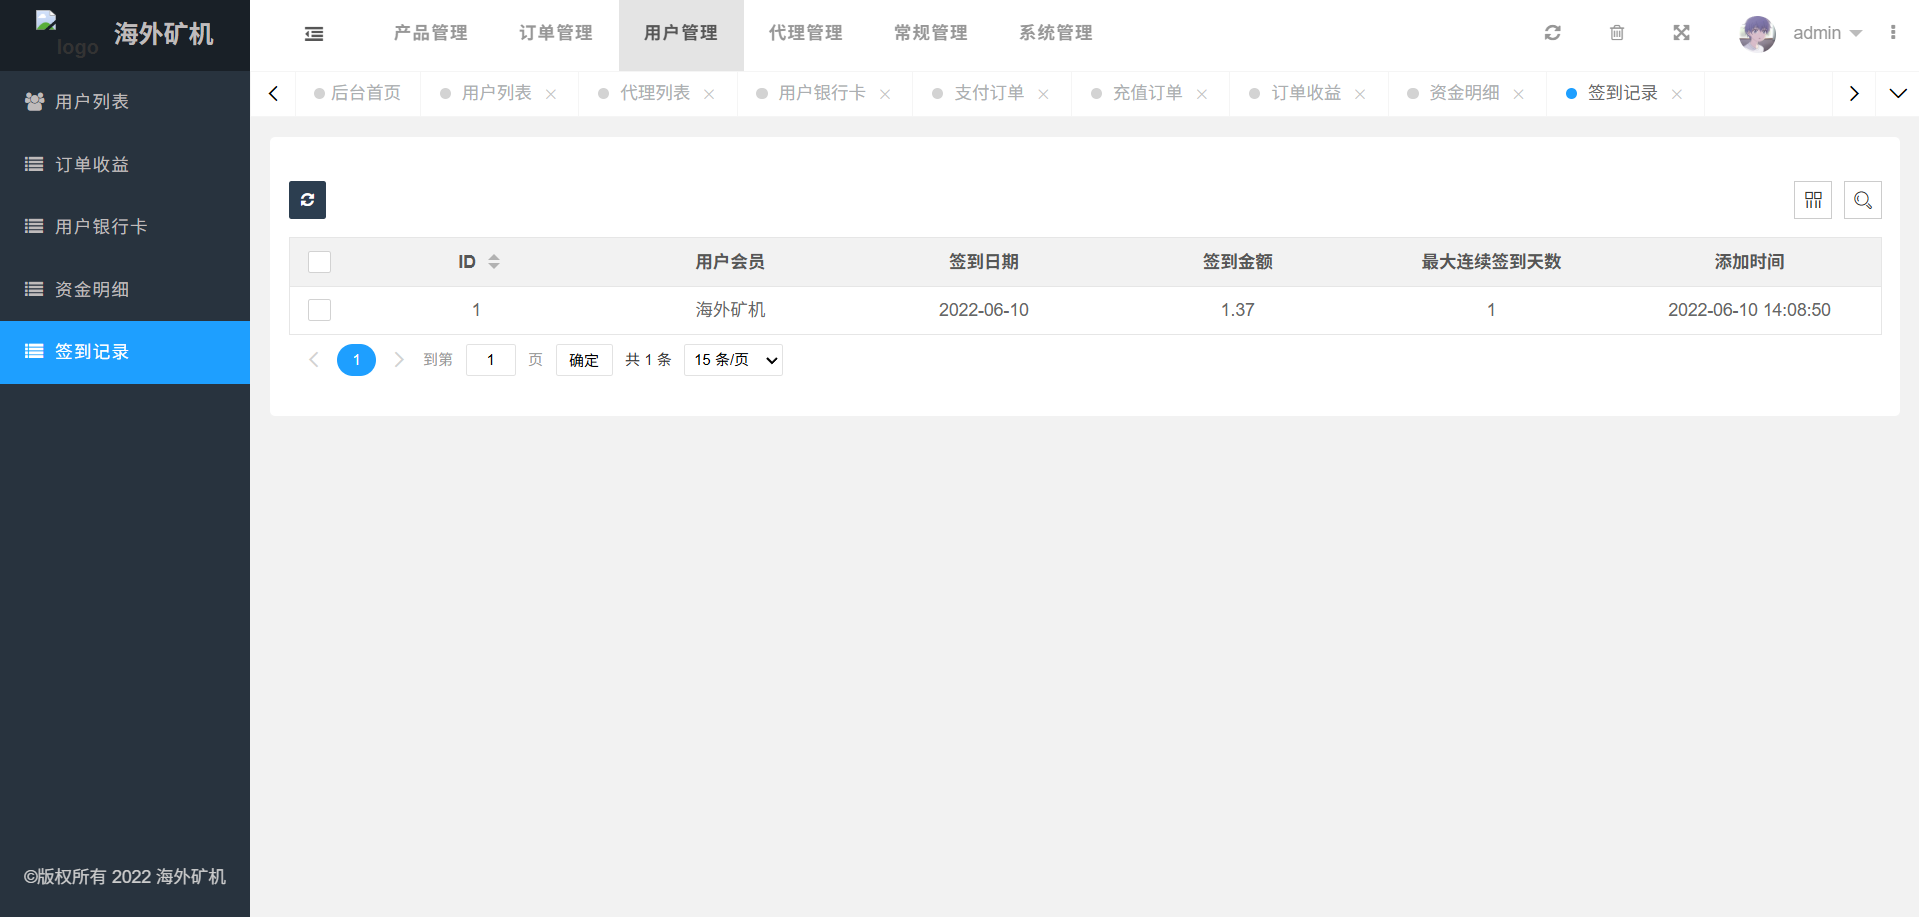Image resolution: width=1919 pixels, height=917 pixels.
Task: Open the column filter grid icon
Action: 1812,200
